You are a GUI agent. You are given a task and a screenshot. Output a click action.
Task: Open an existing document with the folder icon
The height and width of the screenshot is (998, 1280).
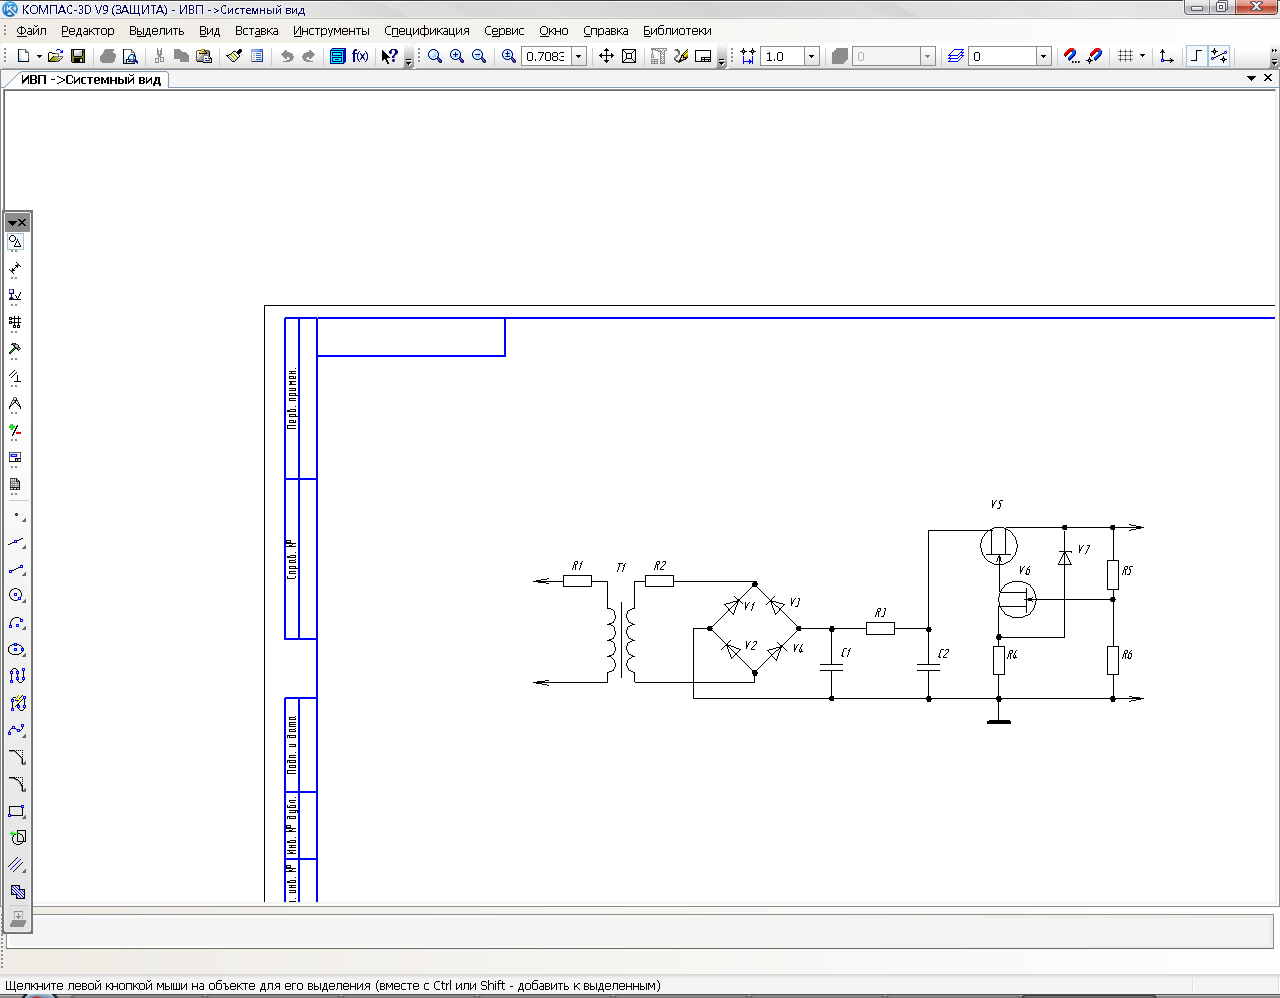pyautogui.click(x=55, y=56)
